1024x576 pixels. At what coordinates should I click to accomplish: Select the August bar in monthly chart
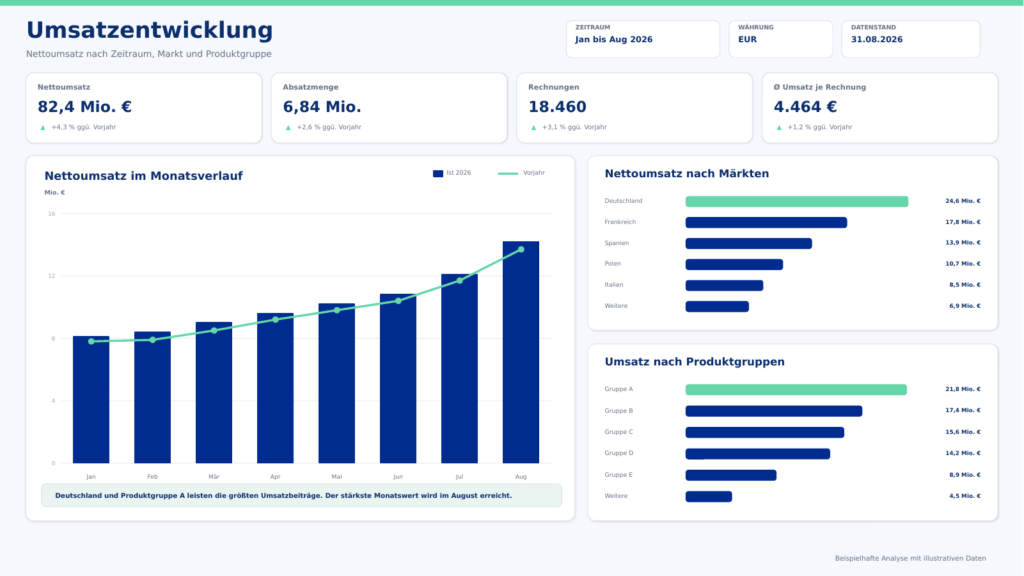tap(520, 352)
